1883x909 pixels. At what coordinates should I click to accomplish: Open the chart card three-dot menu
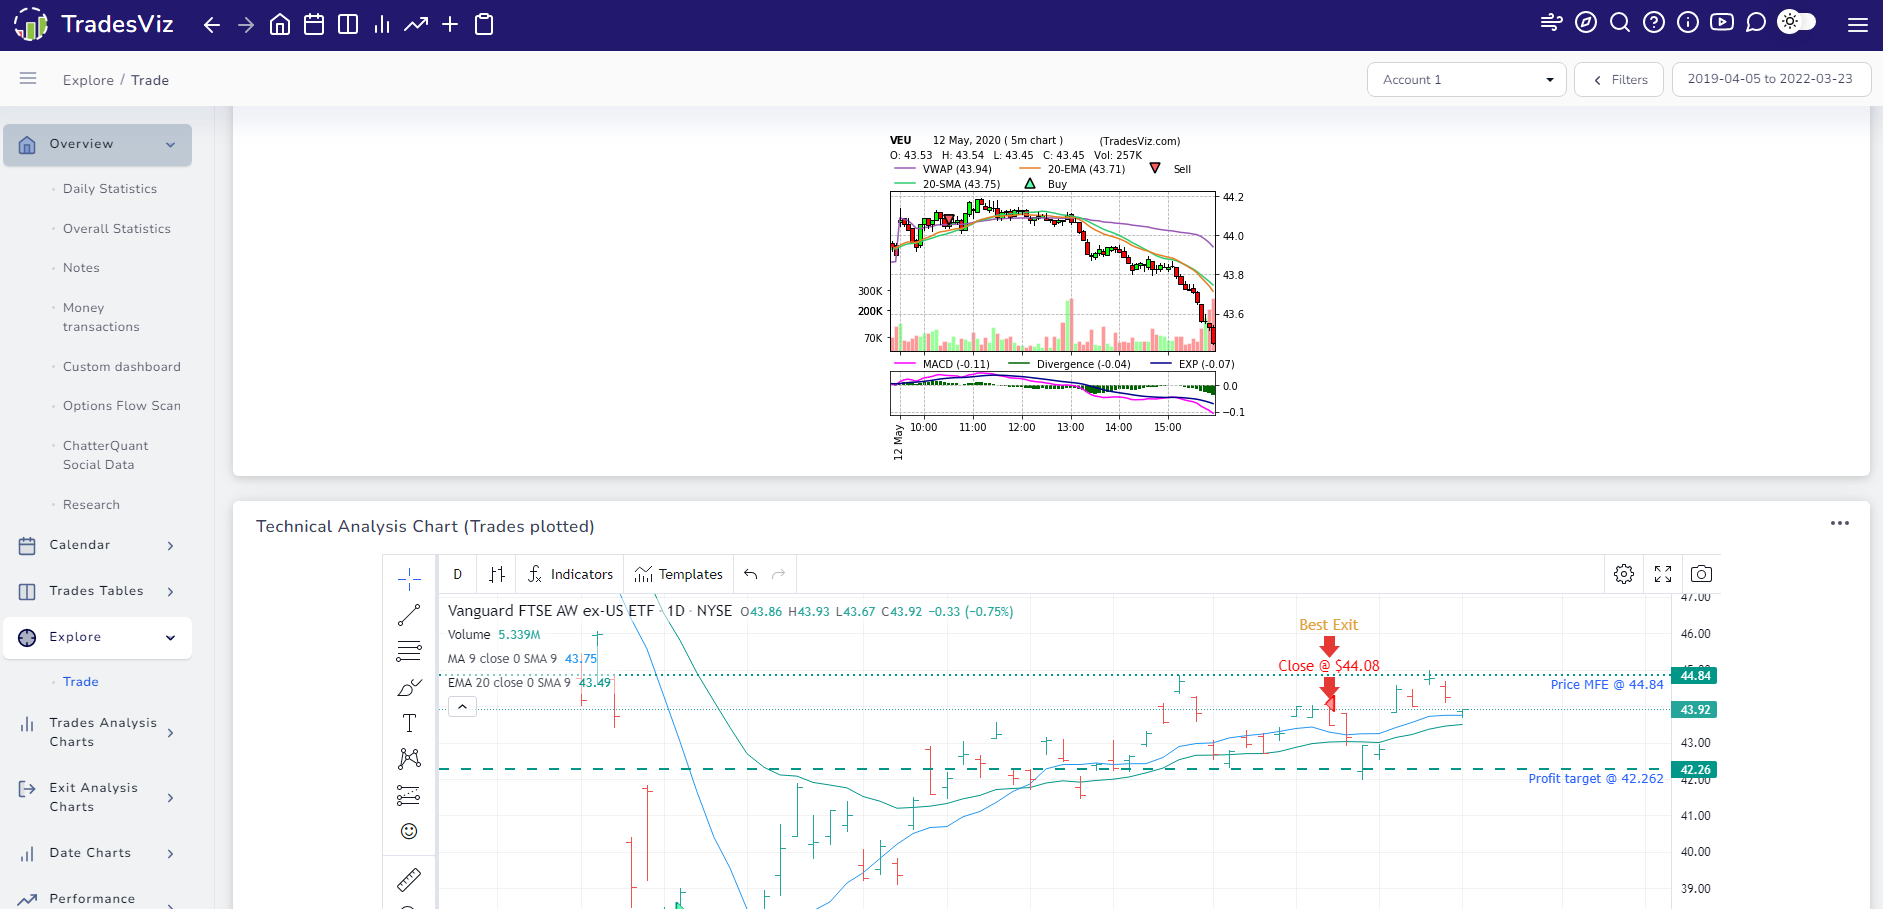[1840, 523]
